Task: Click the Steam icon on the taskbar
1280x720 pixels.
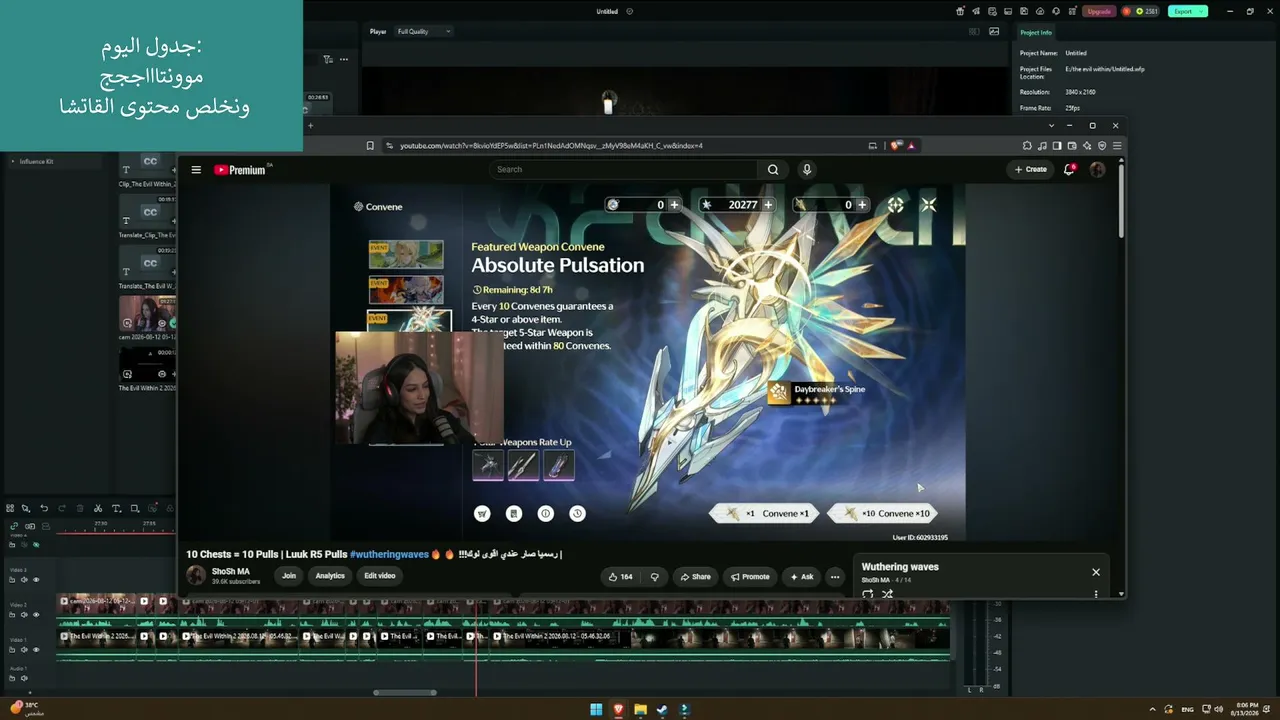Action: (662, 710)
